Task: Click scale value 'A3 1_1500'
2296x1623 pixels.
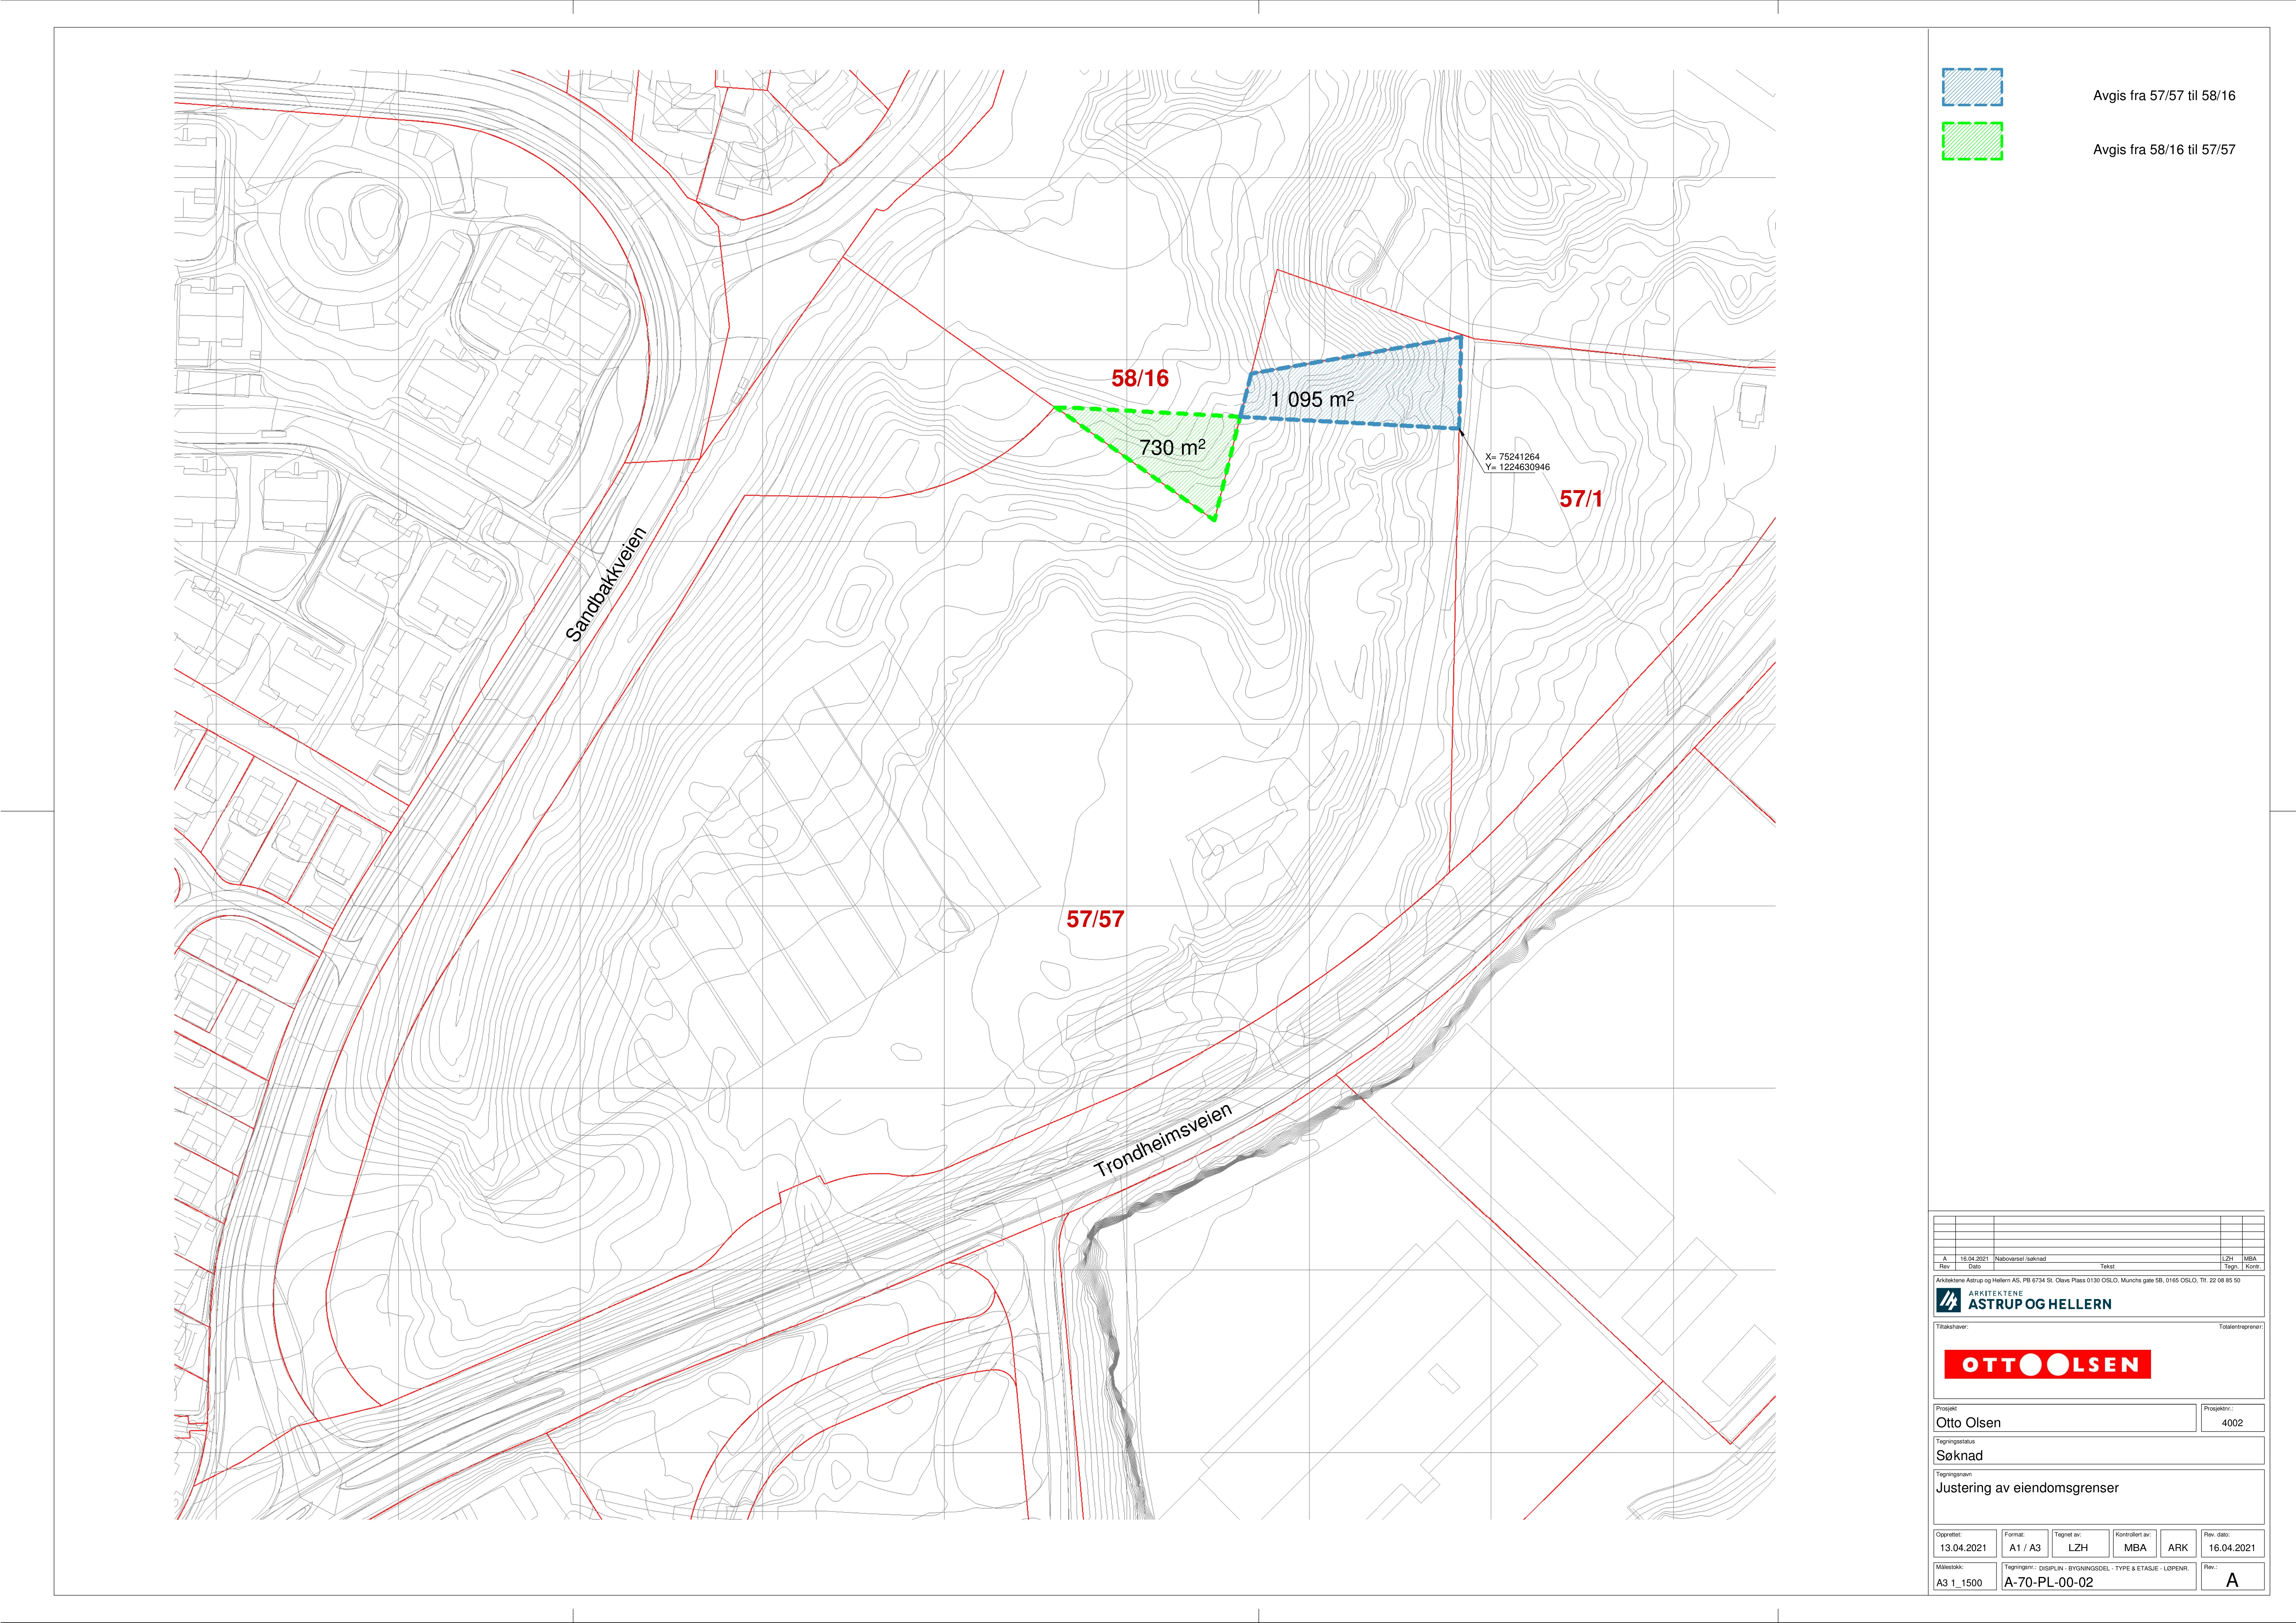Action: (x=1959, y=1583)
